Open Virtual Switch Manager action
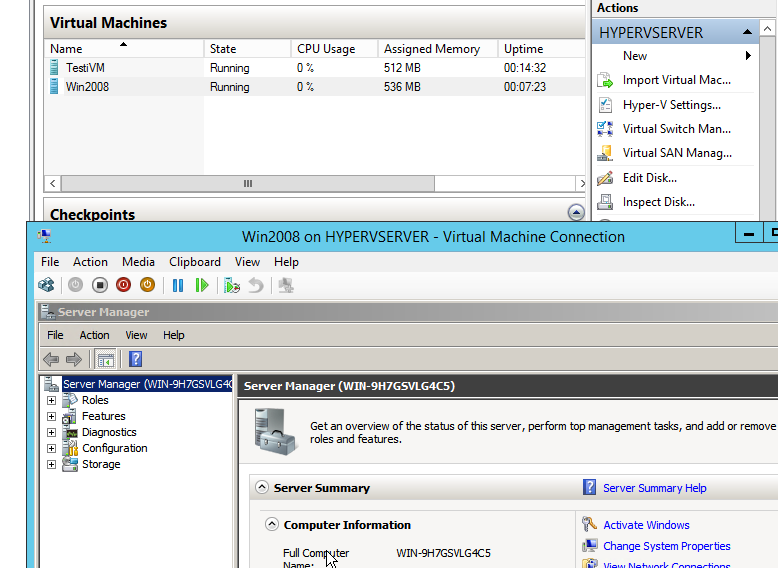 [x=677, y=129]
